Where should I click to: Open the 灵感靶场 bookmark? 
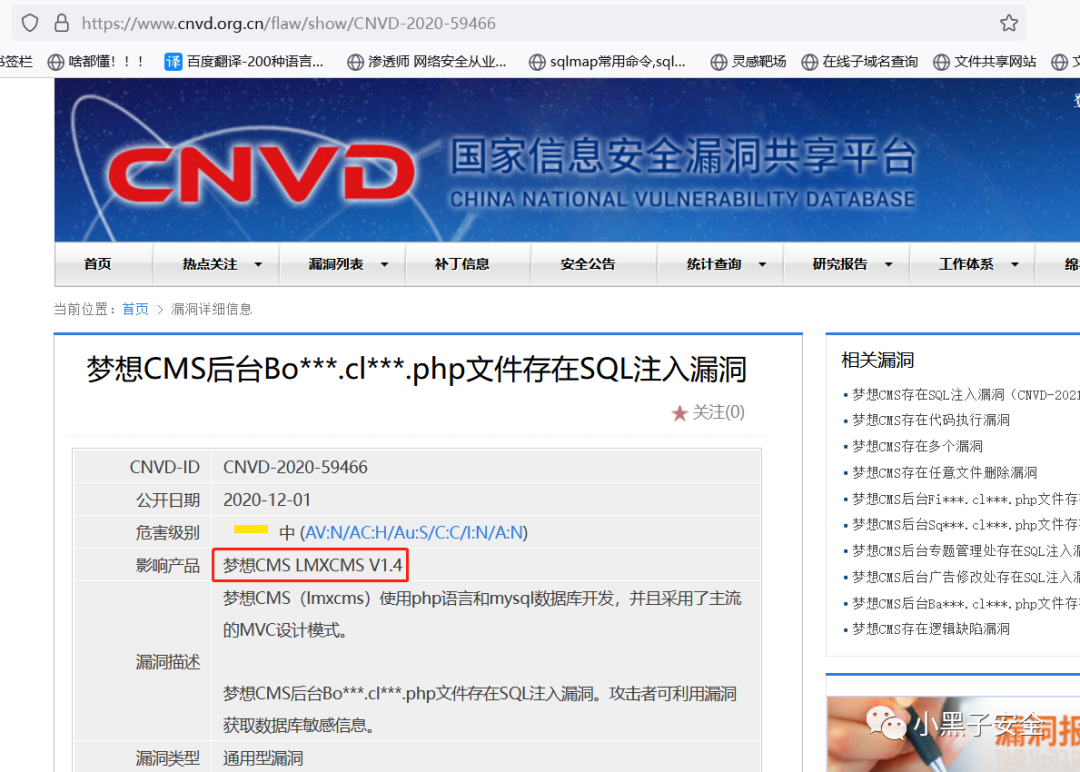pyautogui.click(x=748, y=62)
